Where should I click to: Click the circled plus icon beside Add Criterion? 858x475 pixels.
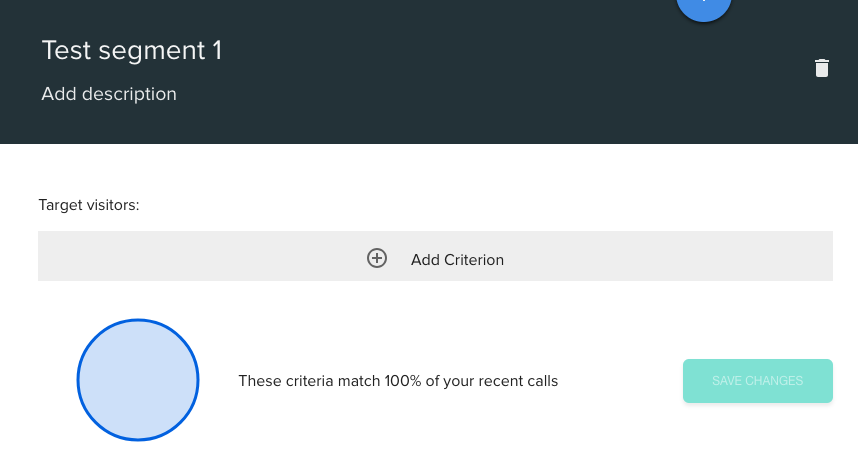click(376, 258)
